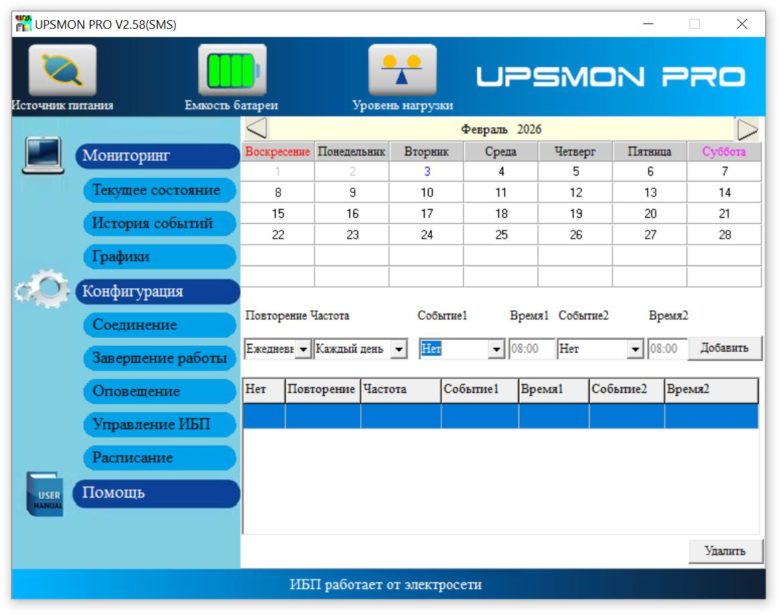This screenshot has width=780, height=614.
Task: Select February 7 in the calendar
Action: (x=724, y=172)
